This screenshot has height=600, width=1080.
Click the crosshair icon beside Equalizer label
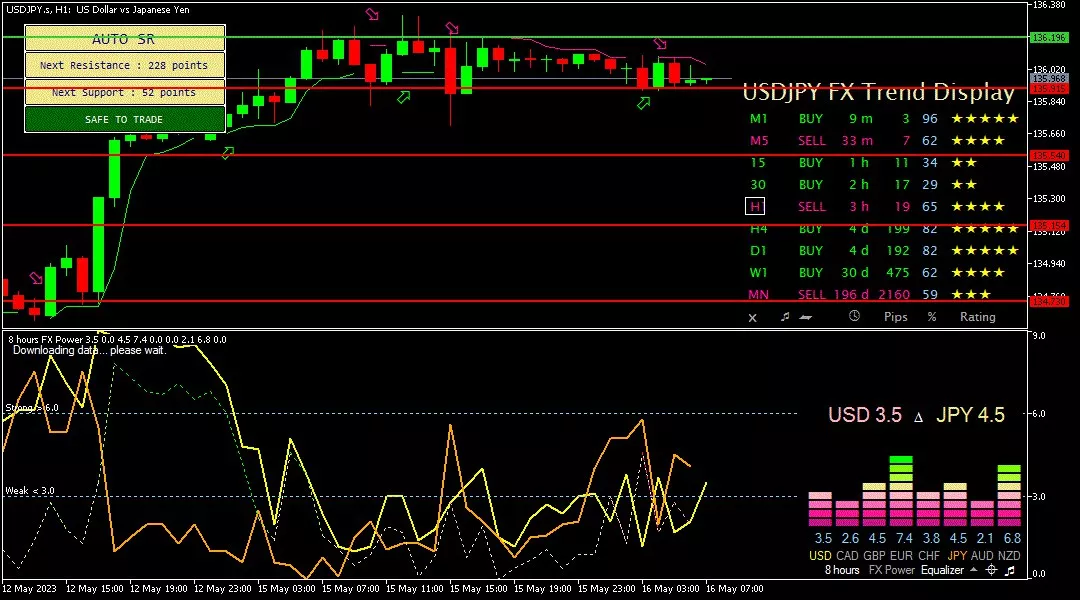tap(991, 570)
